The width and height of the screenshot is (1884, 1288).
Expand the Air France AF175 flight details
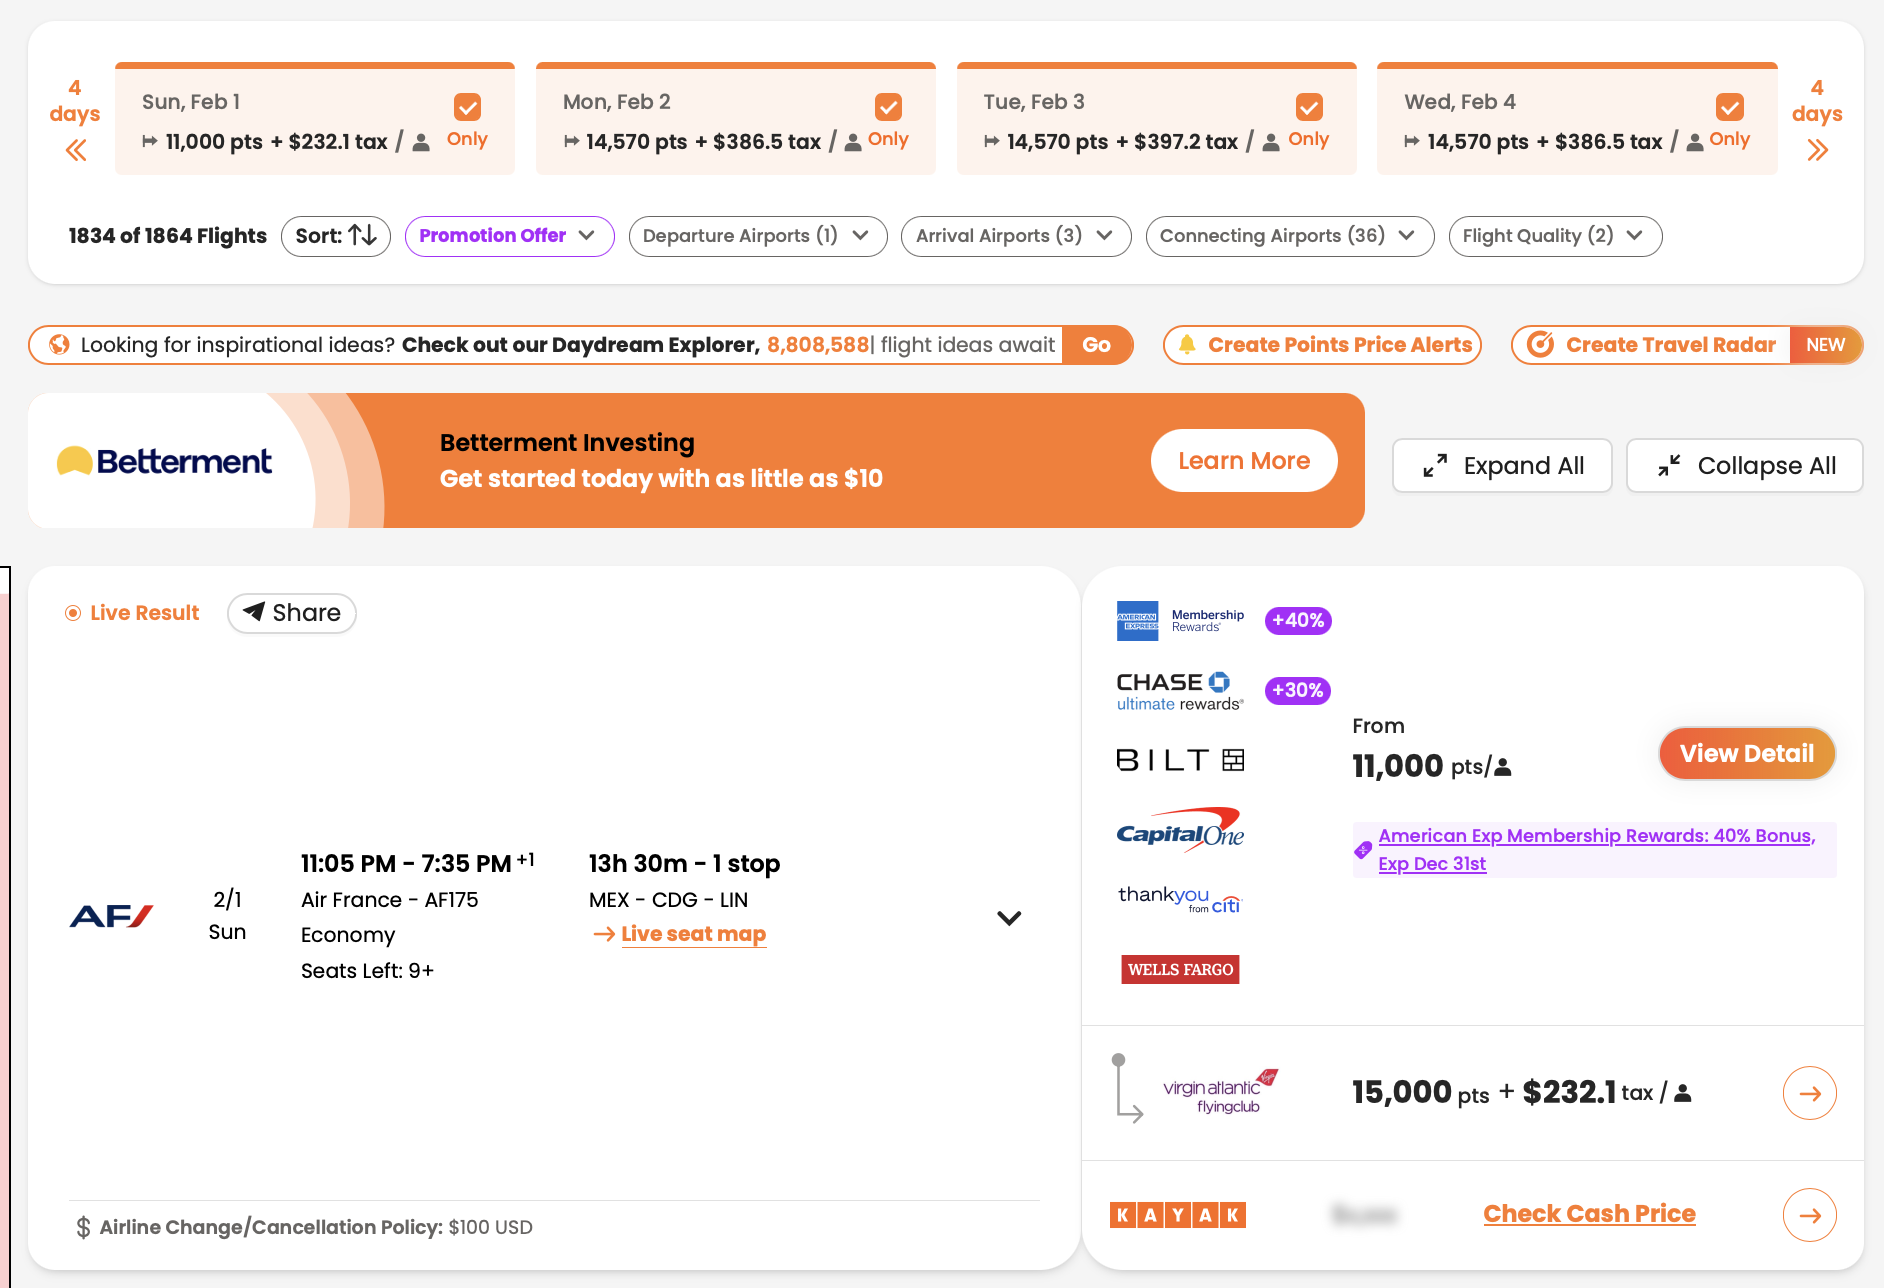click(x=1009, y=918)
